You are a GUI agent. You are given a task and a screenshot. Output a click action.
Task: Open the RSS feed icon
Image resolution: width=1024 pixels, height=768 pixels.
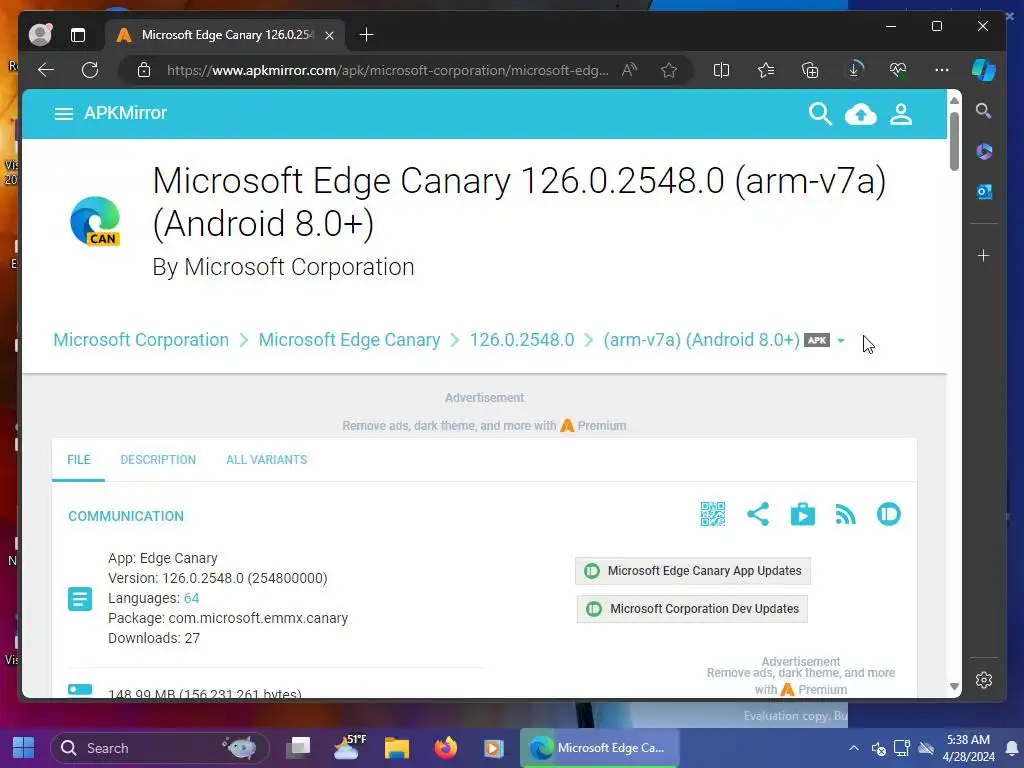coord(846,515)
